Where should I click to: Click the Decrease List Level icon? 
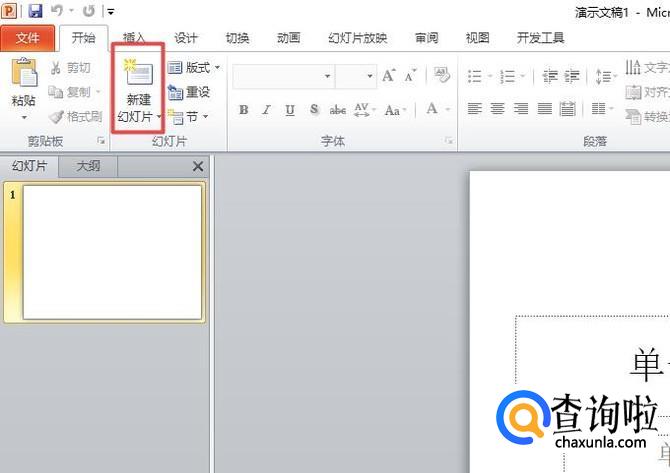pos(550,76)
